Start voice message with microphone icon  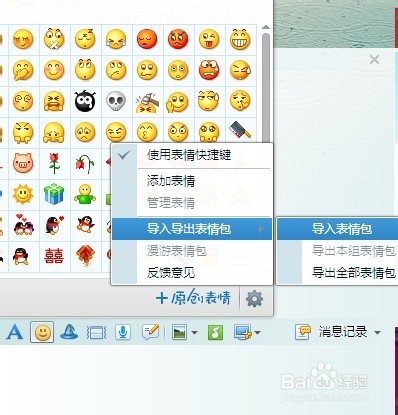click(x=123, y=332)
